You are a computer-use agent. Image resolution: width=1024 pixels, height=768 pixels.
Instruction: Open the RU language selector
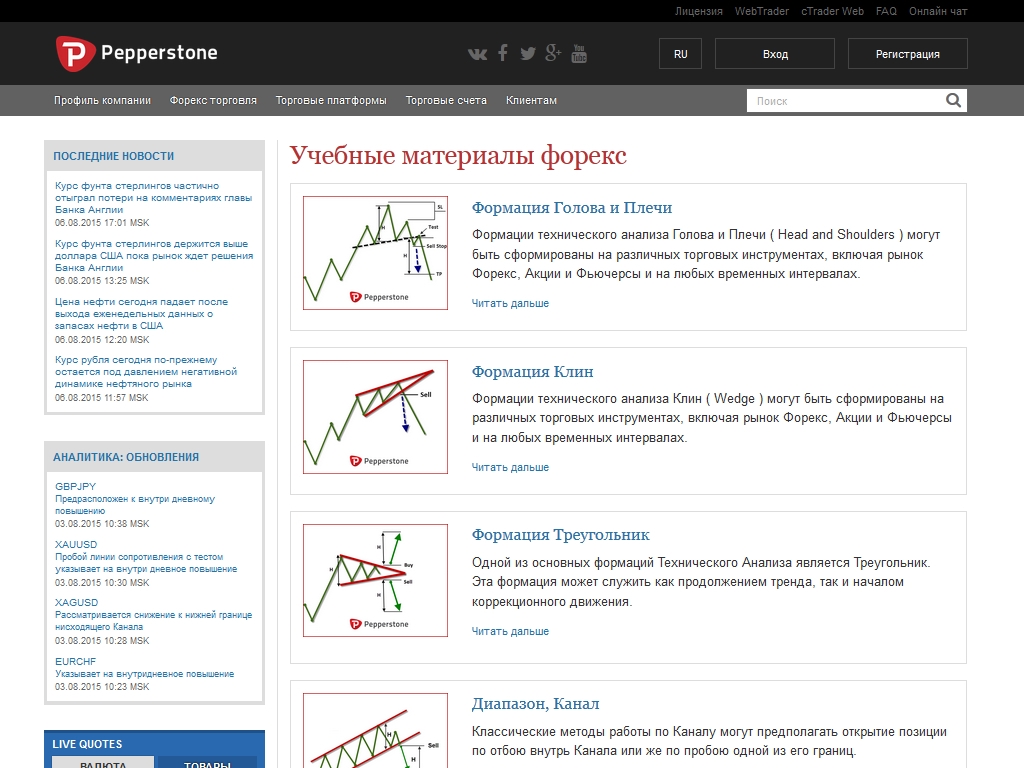(x=680, y=54)
